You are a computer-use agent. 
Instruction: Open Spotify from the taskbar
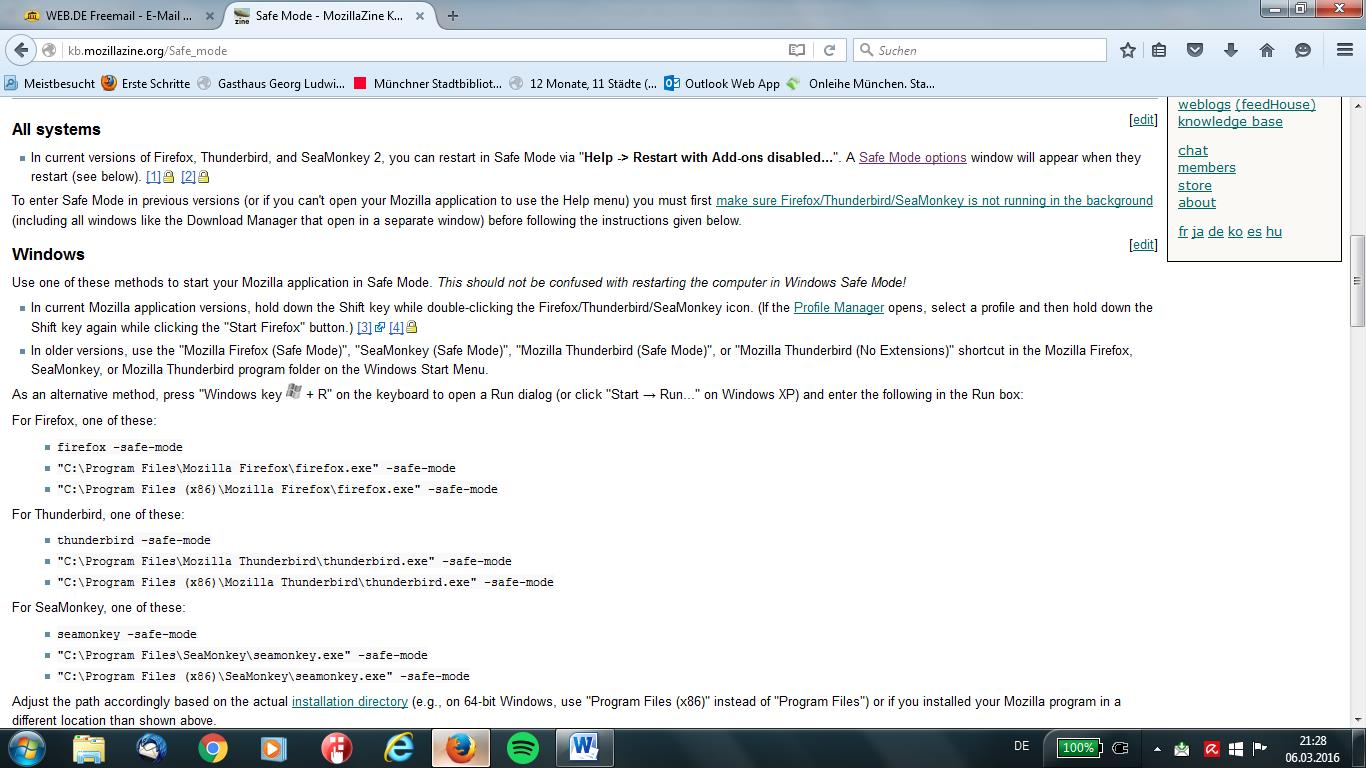[523, 748]
